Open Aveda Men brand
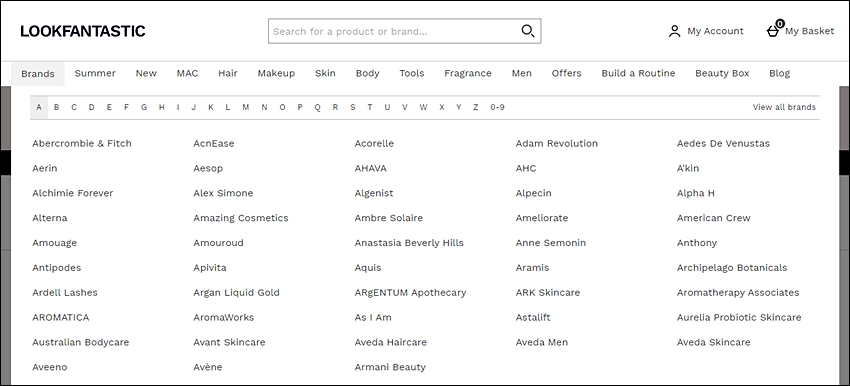 [542, 343]
